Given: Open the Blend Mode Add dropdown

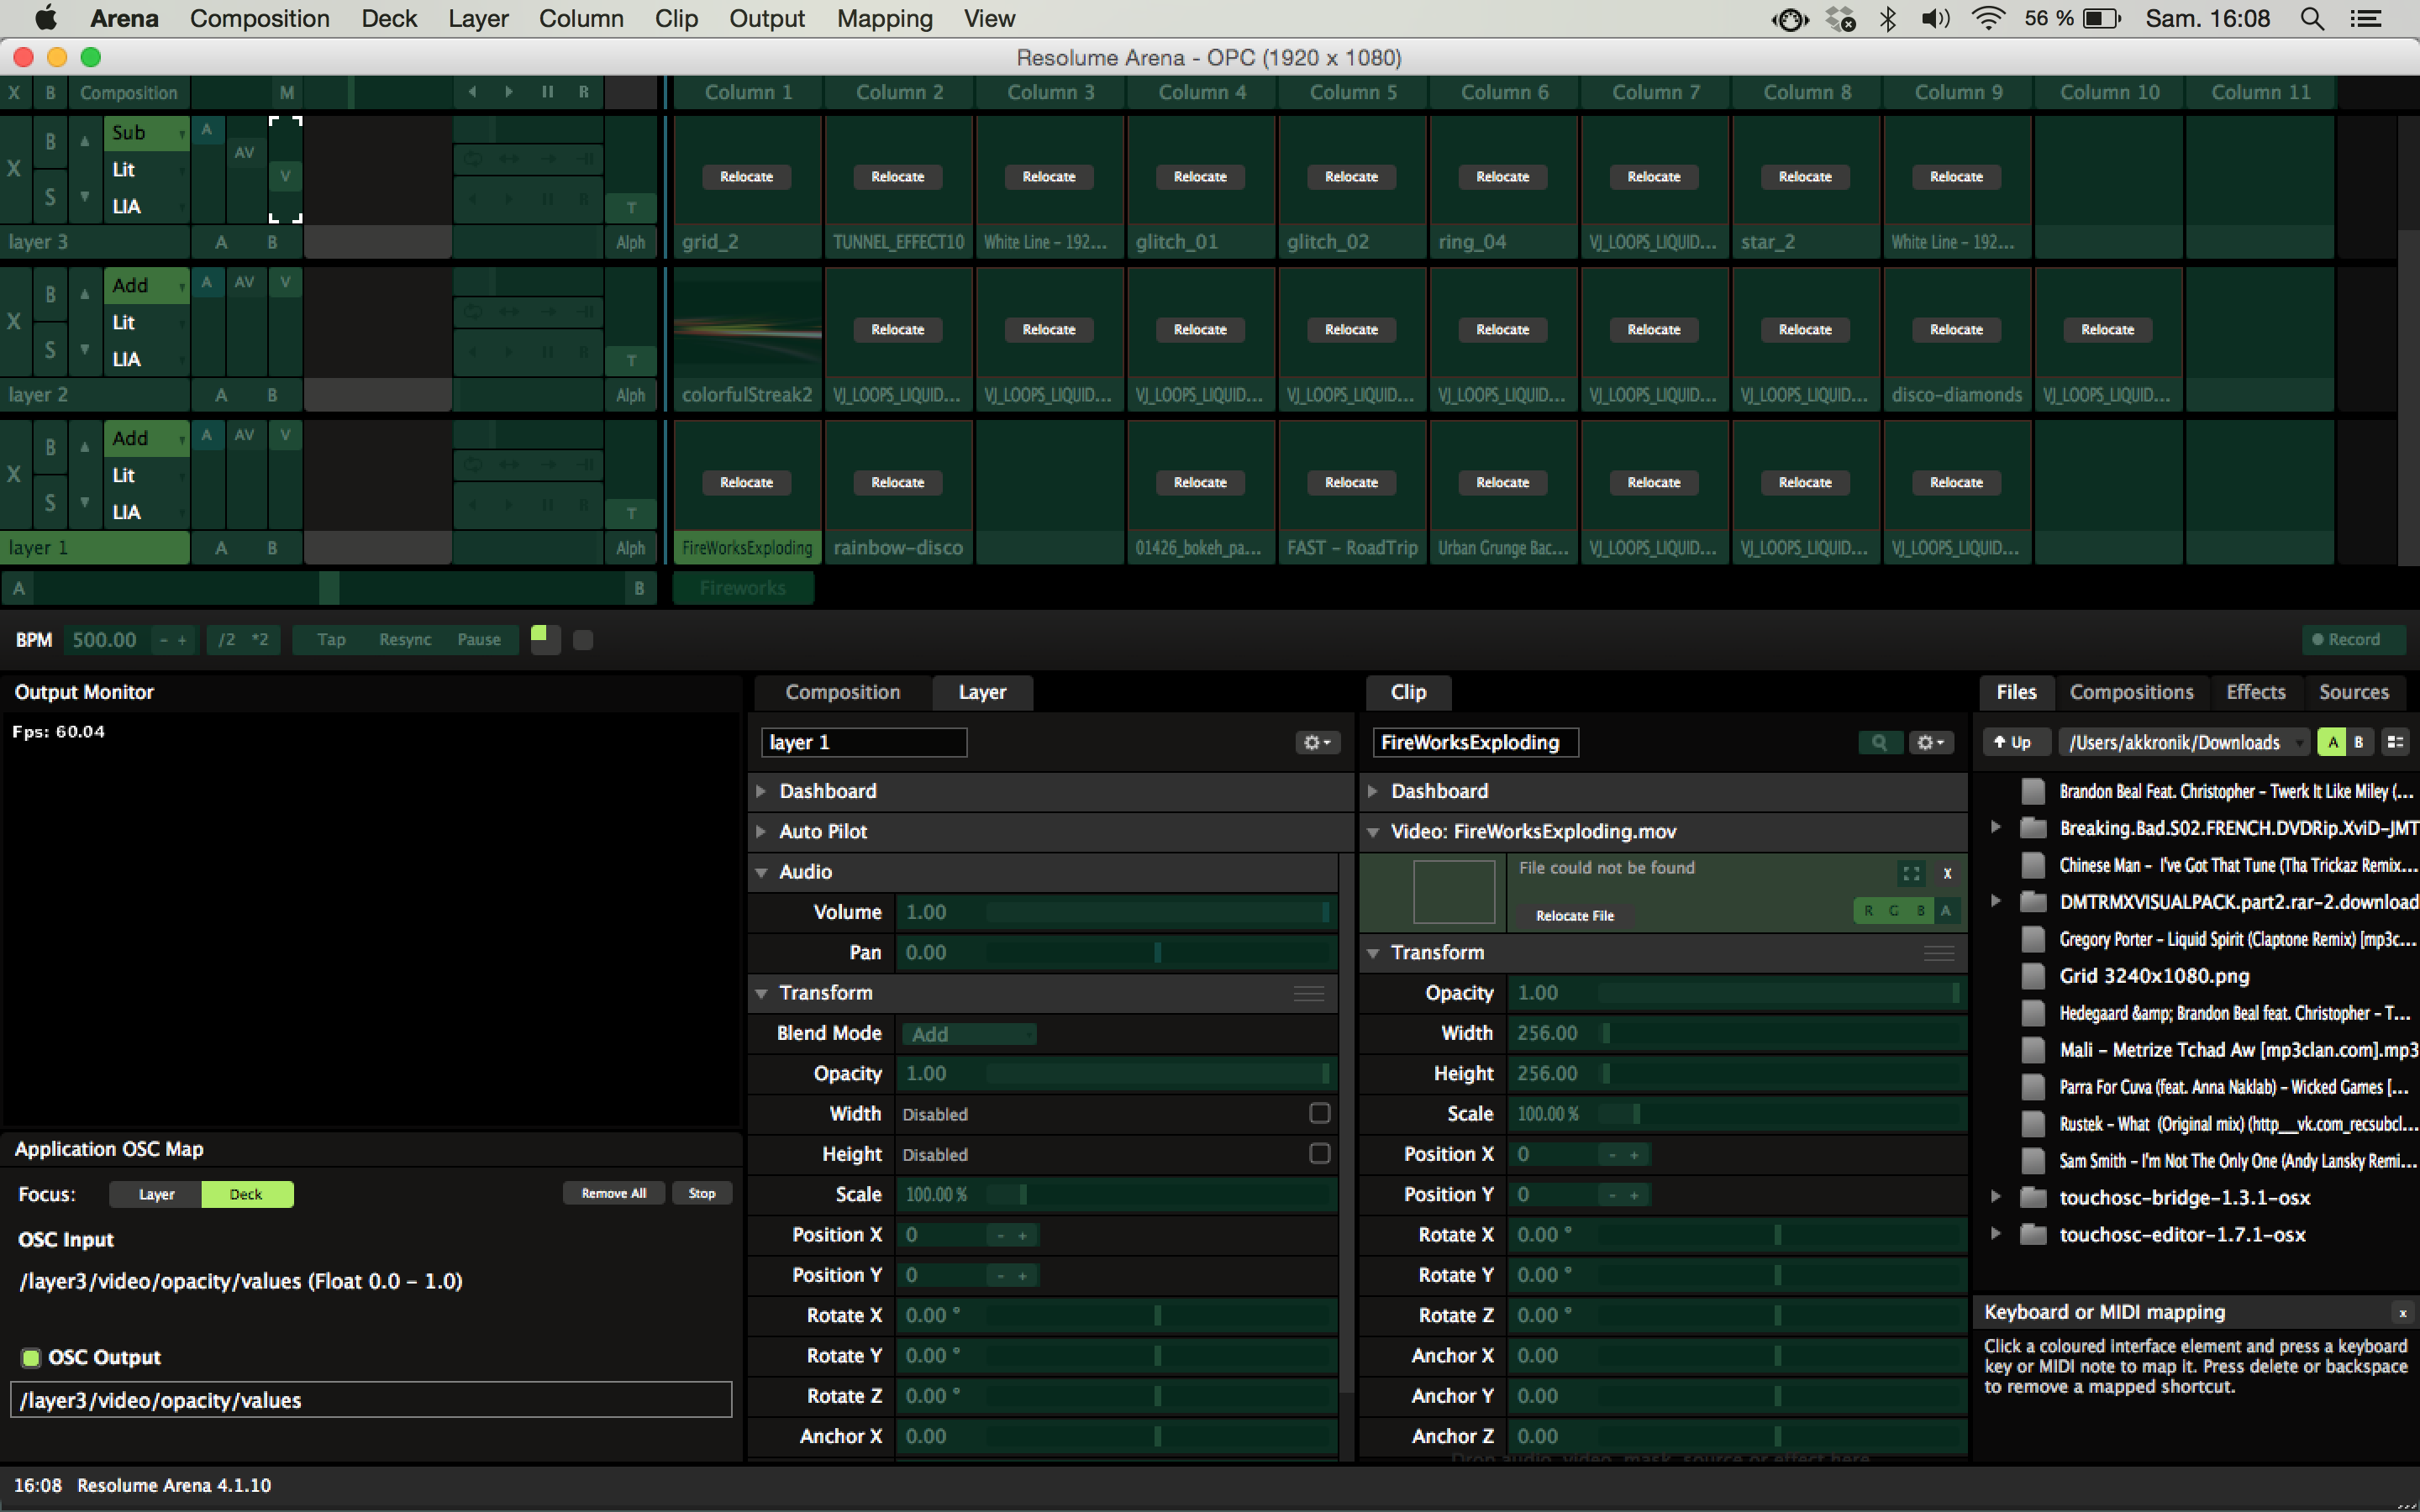Looking at the screenshot, I should (968, 1034).
